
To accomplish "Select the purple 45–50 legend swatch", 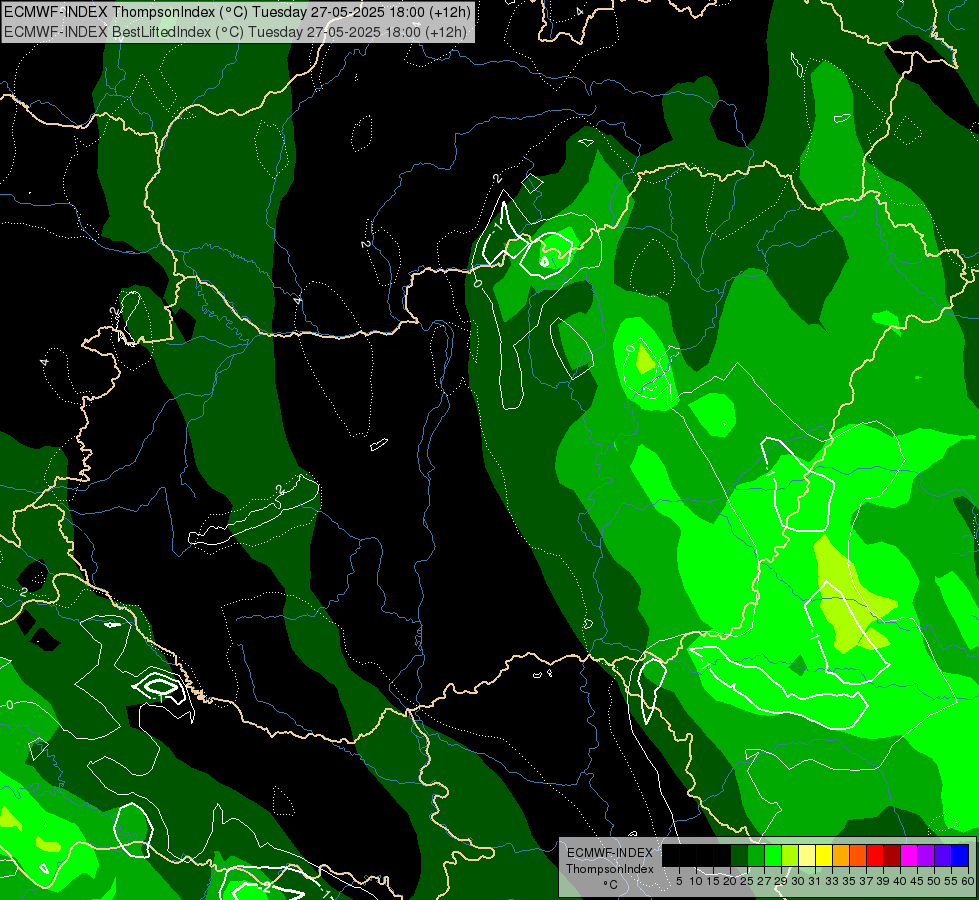I will click(926, 856).
